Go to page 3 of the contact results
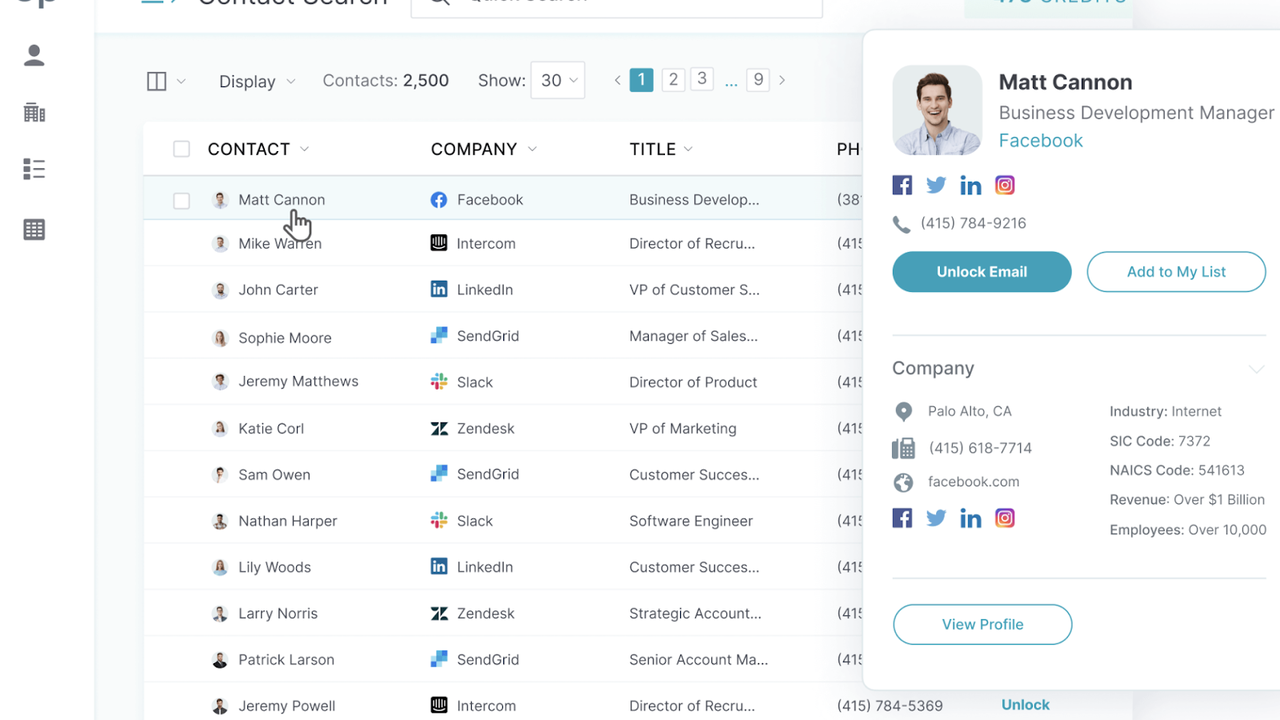 point(701,78)
